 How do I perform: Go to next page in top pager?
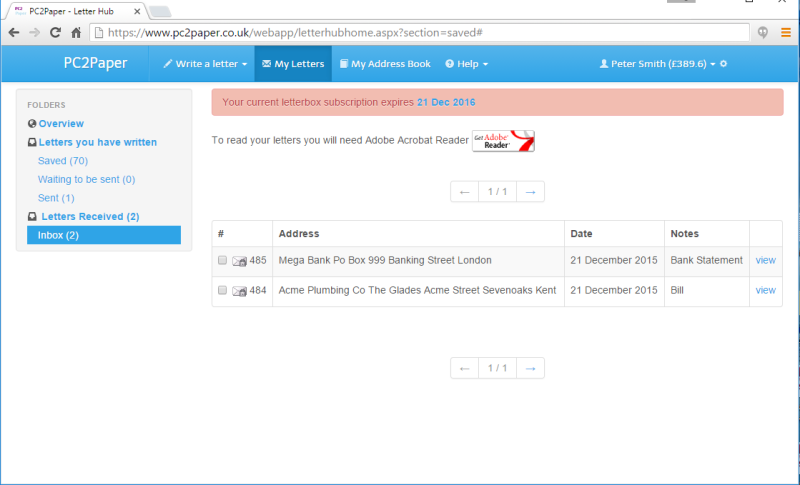(531, 192)
